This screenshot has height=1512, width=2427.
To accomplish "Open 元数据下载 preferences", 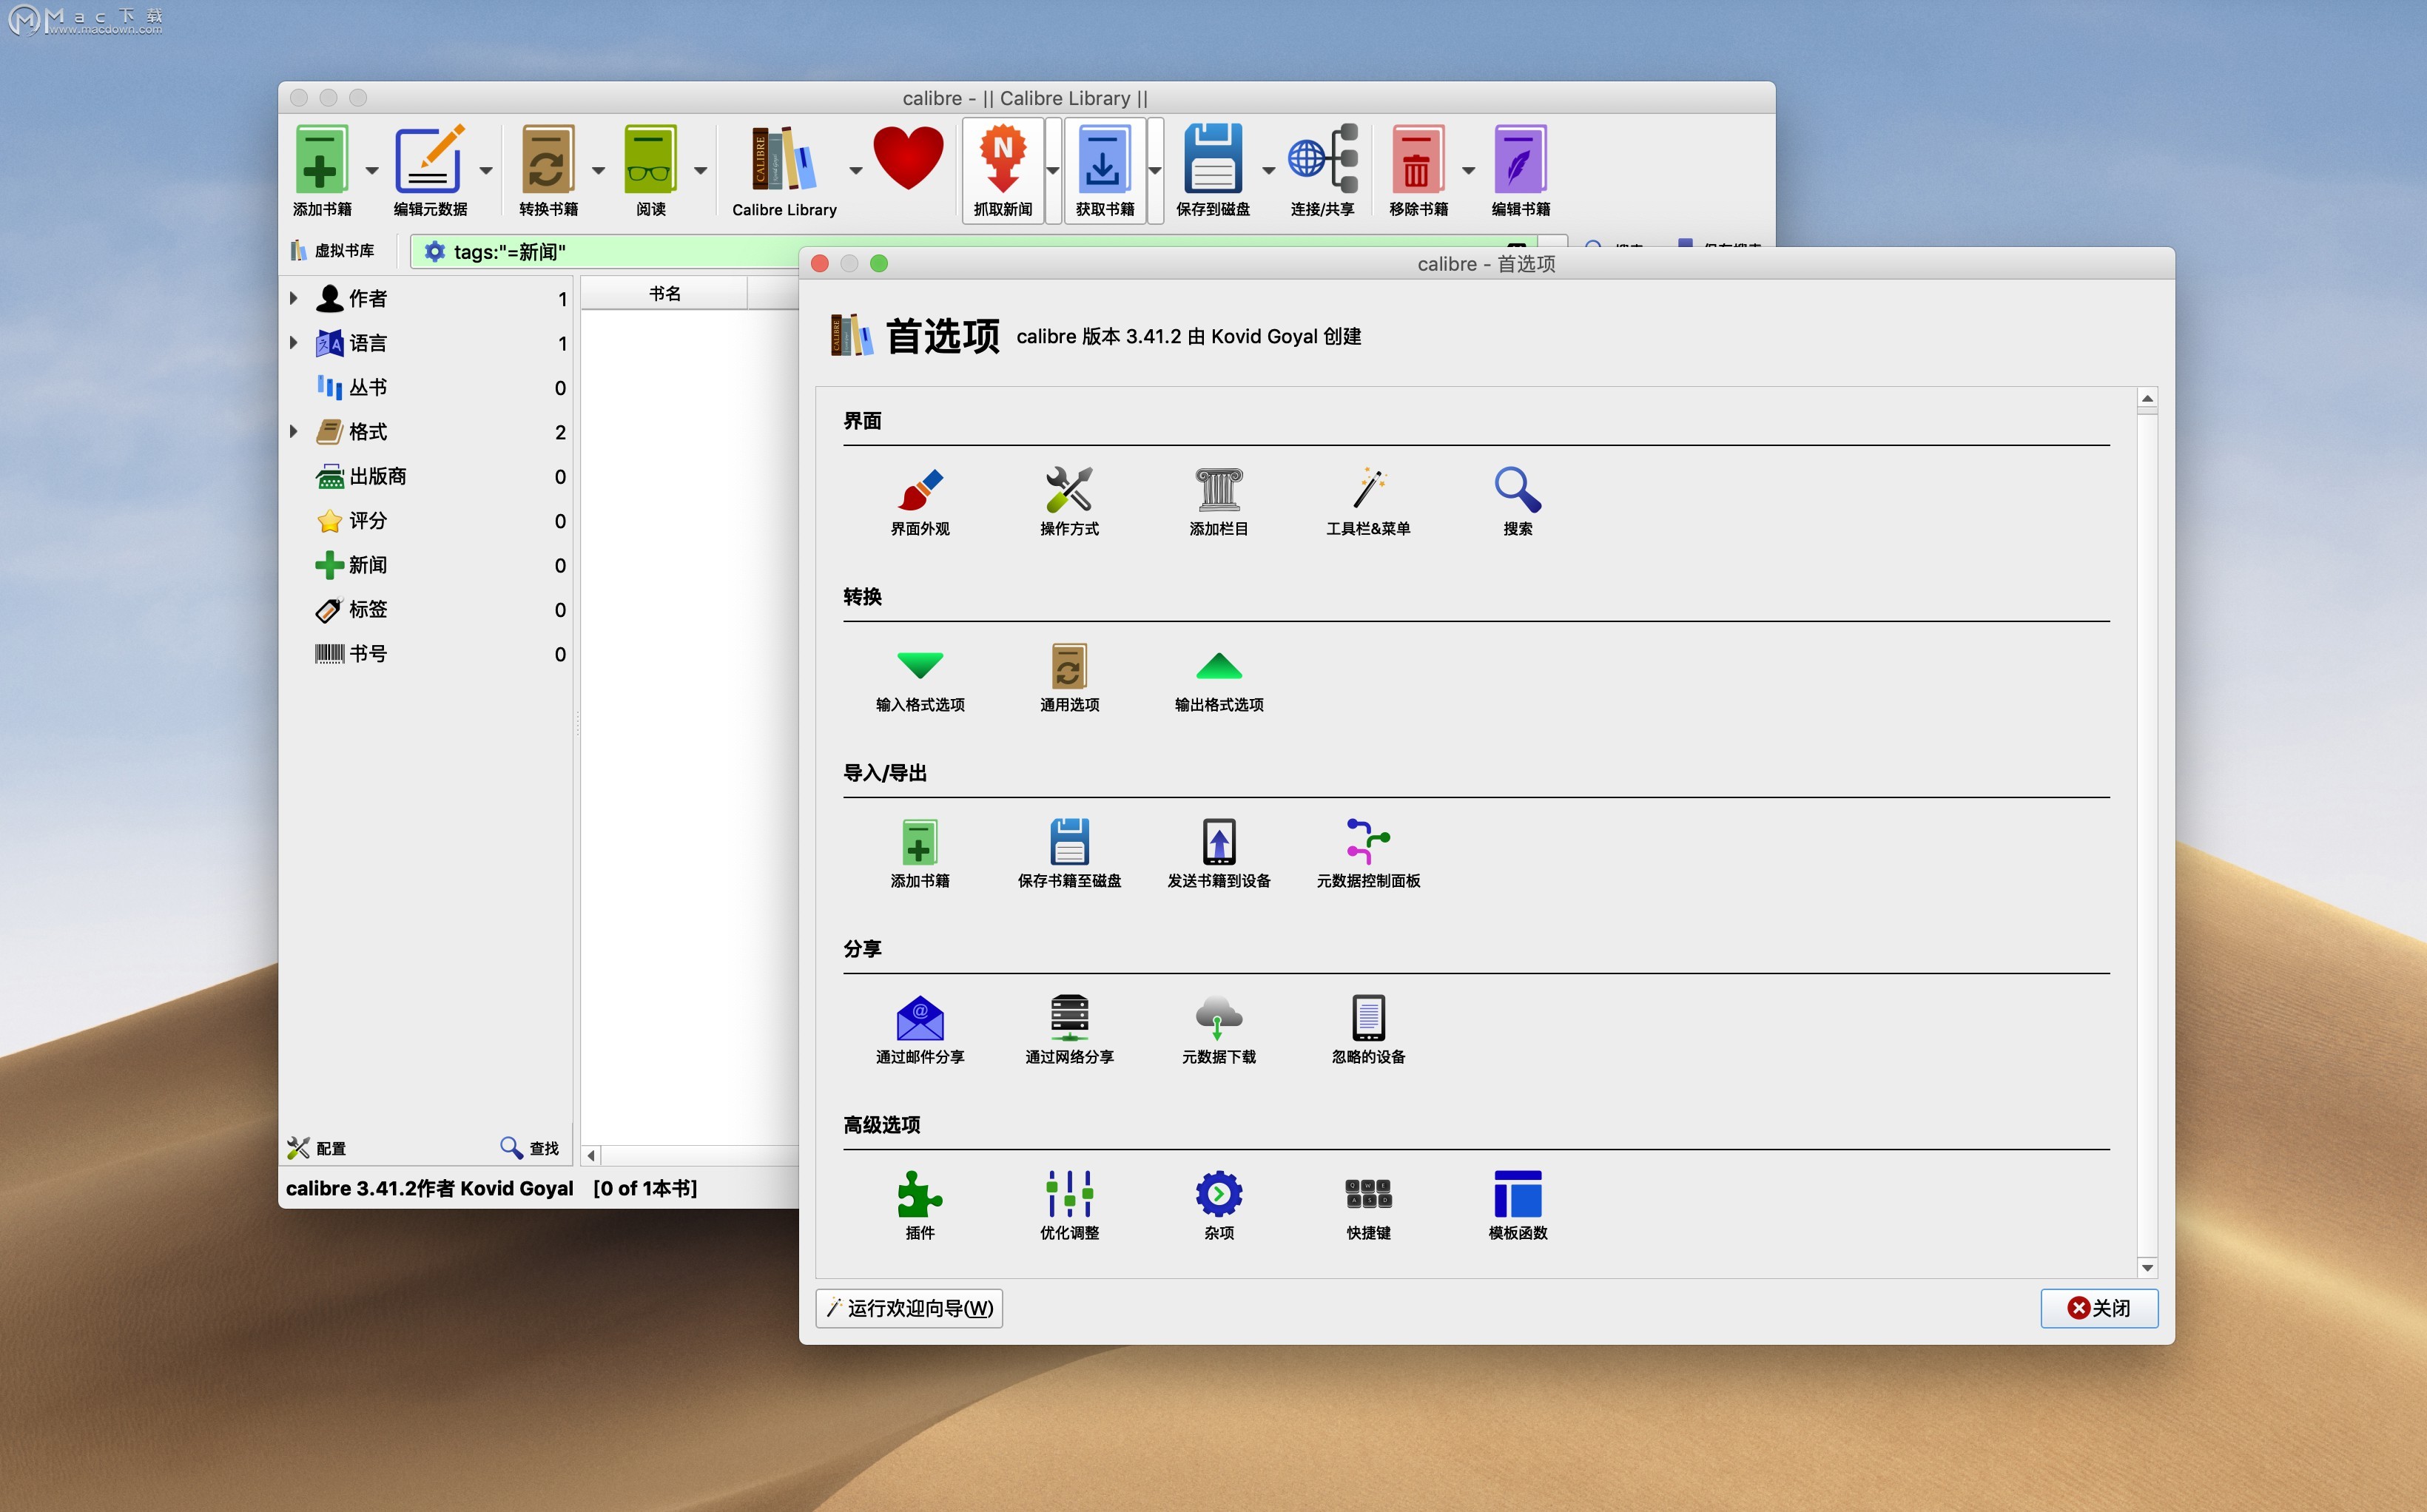I will pos(1219,1030).
